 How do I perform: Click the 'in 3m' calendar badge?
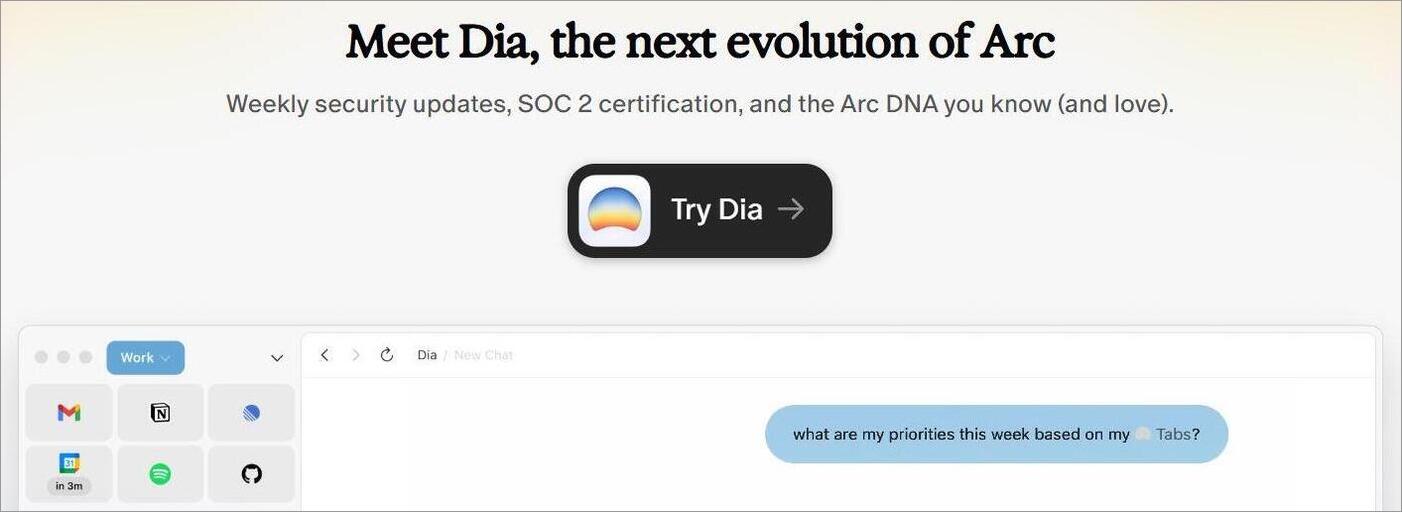(69, 486)
